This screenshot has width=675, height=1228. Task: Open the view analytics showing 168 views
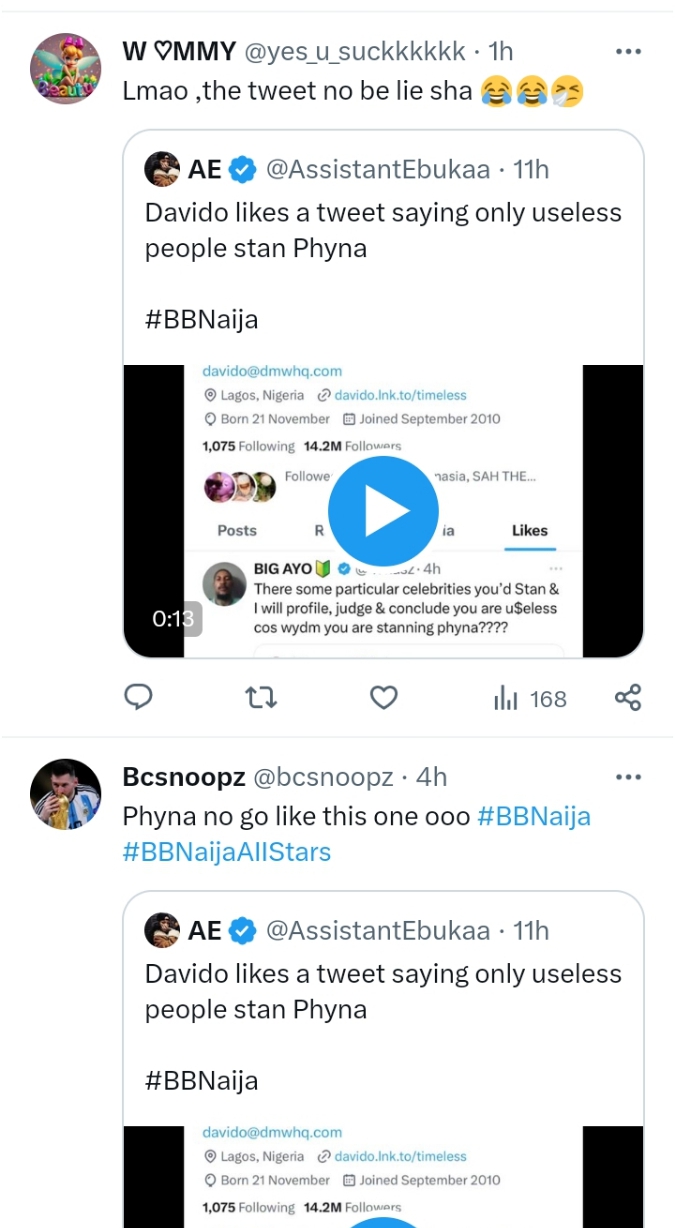point(528,698)
